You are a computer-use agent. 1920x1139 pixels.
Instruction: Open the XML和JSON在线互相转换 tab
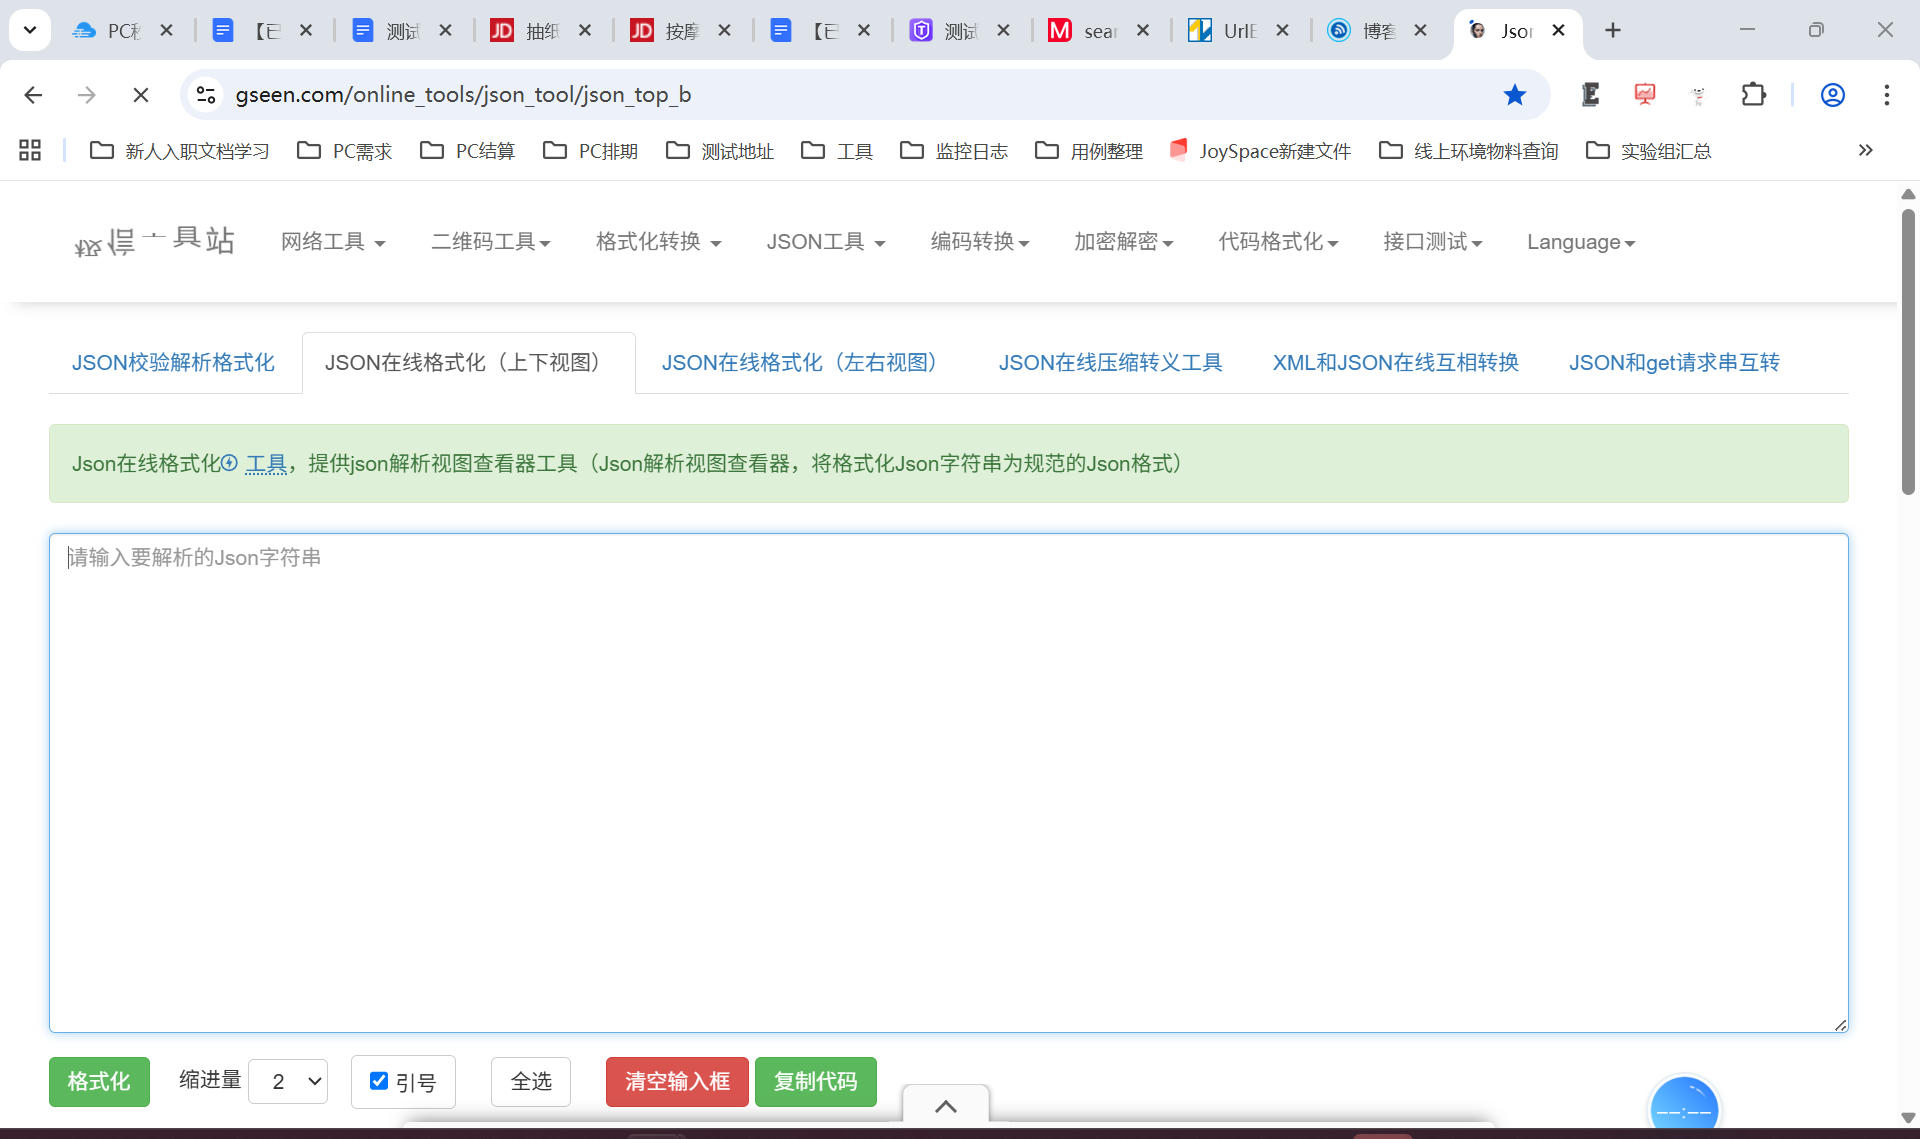(1395, 363)
